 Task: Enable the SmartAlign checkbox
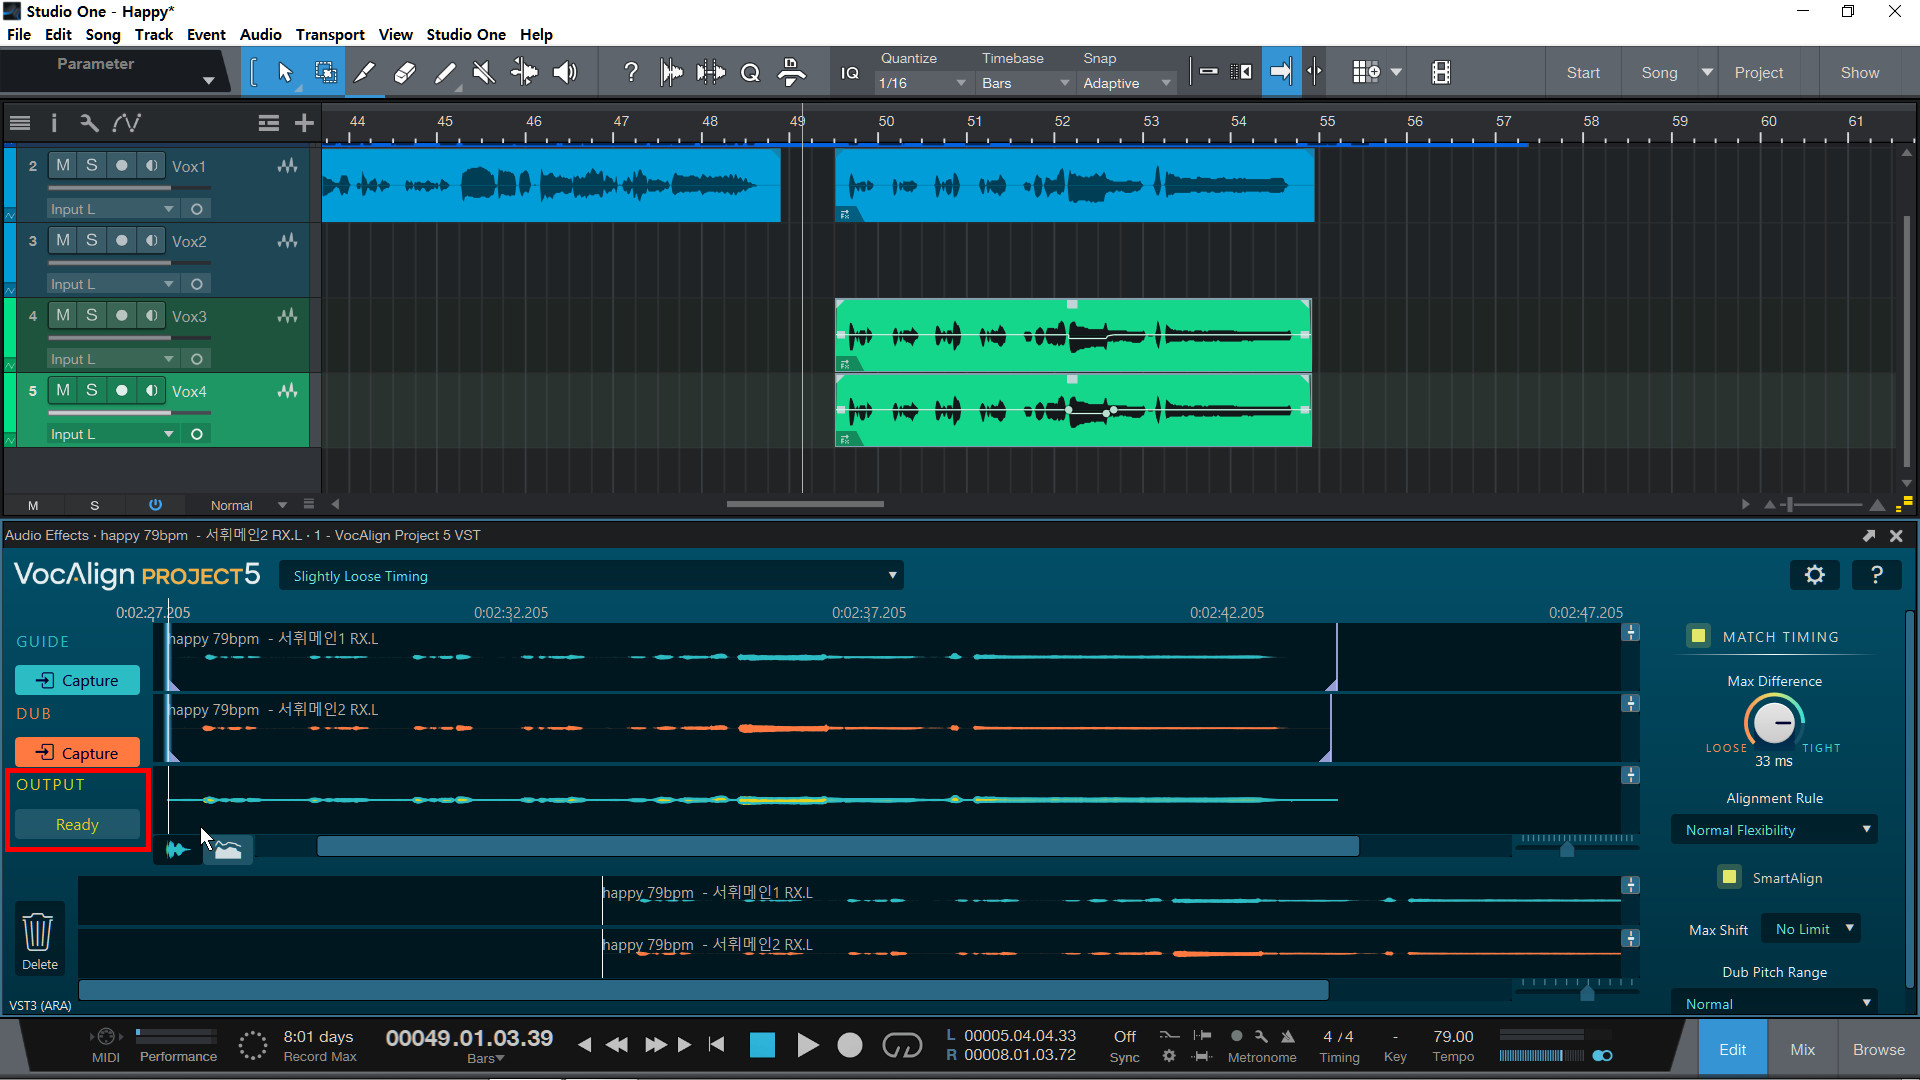tap(1729, 877)
